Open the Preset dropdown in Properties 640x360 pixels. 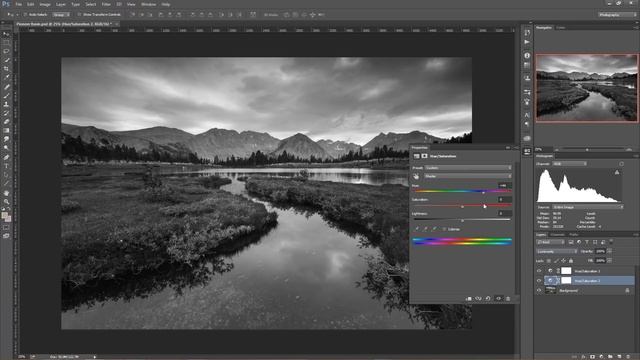[468, 168]
